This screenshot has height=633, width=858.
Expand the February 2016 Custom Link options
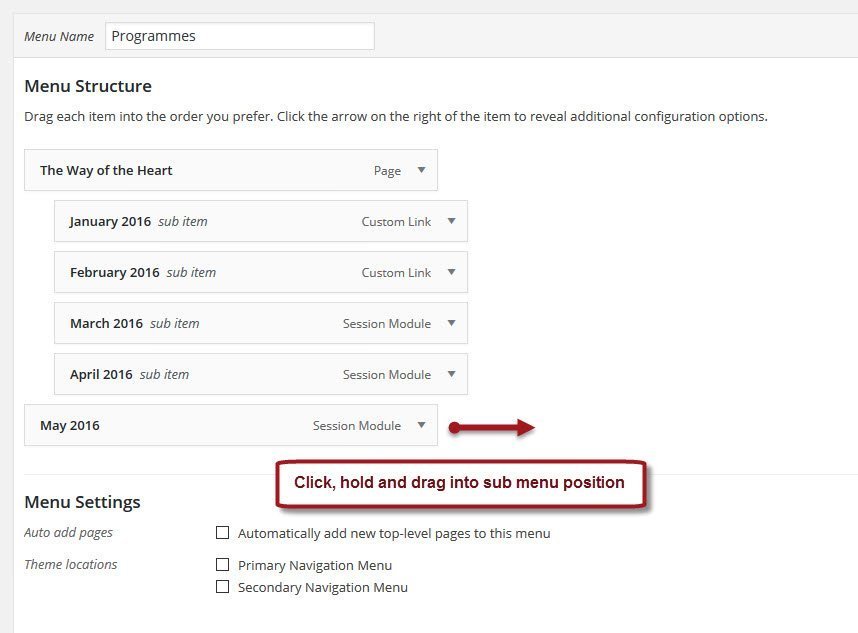450,272
